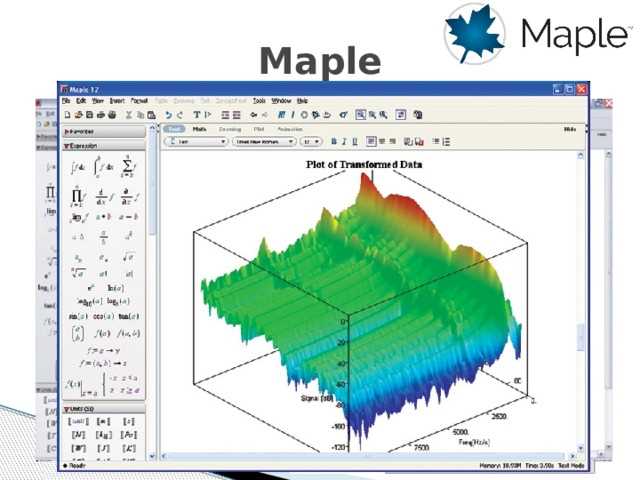Click the Text Mode indicator in the status bar

pos(571,465)
